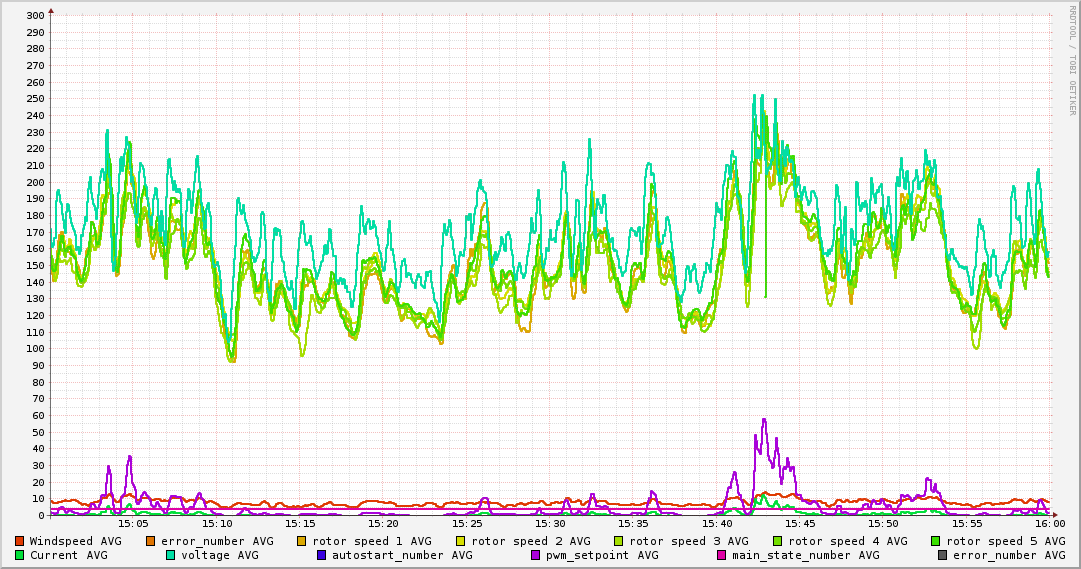Click the rotor speed 2 AVG color swatch

tap(461, 541)
